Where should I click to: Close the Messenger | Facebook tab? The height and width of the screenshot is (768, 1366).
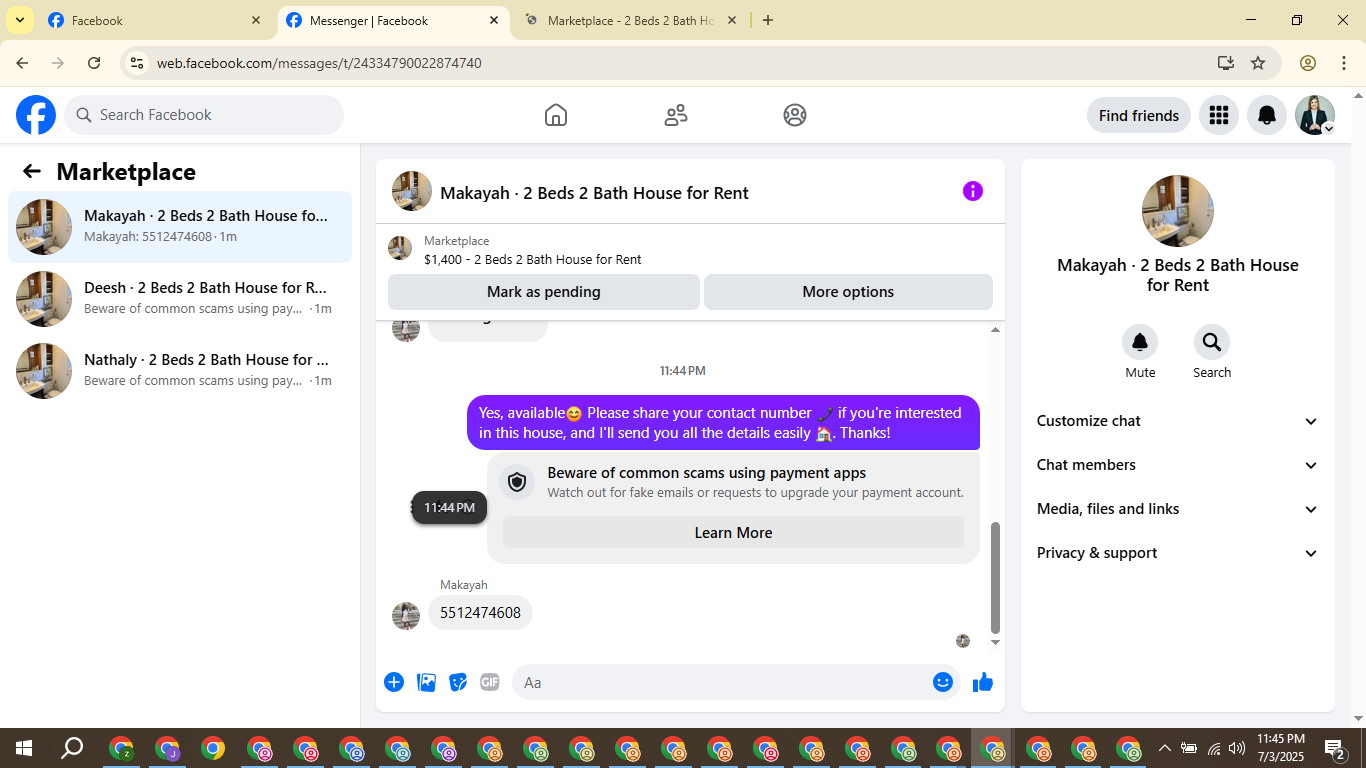coord(494,20)
